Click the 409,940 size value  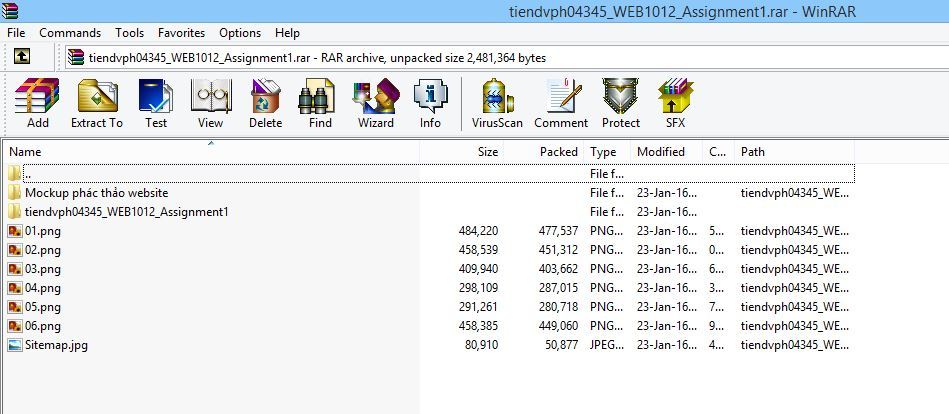[x=478, y=269]
